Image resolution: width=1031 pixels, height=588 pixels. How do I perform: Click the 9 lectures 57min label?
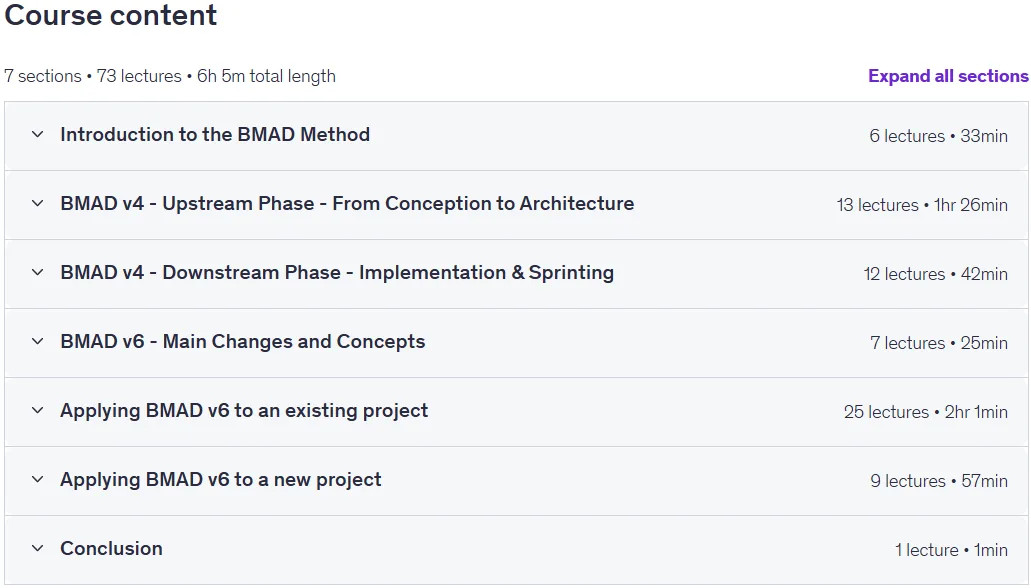(x=939, y=481)
